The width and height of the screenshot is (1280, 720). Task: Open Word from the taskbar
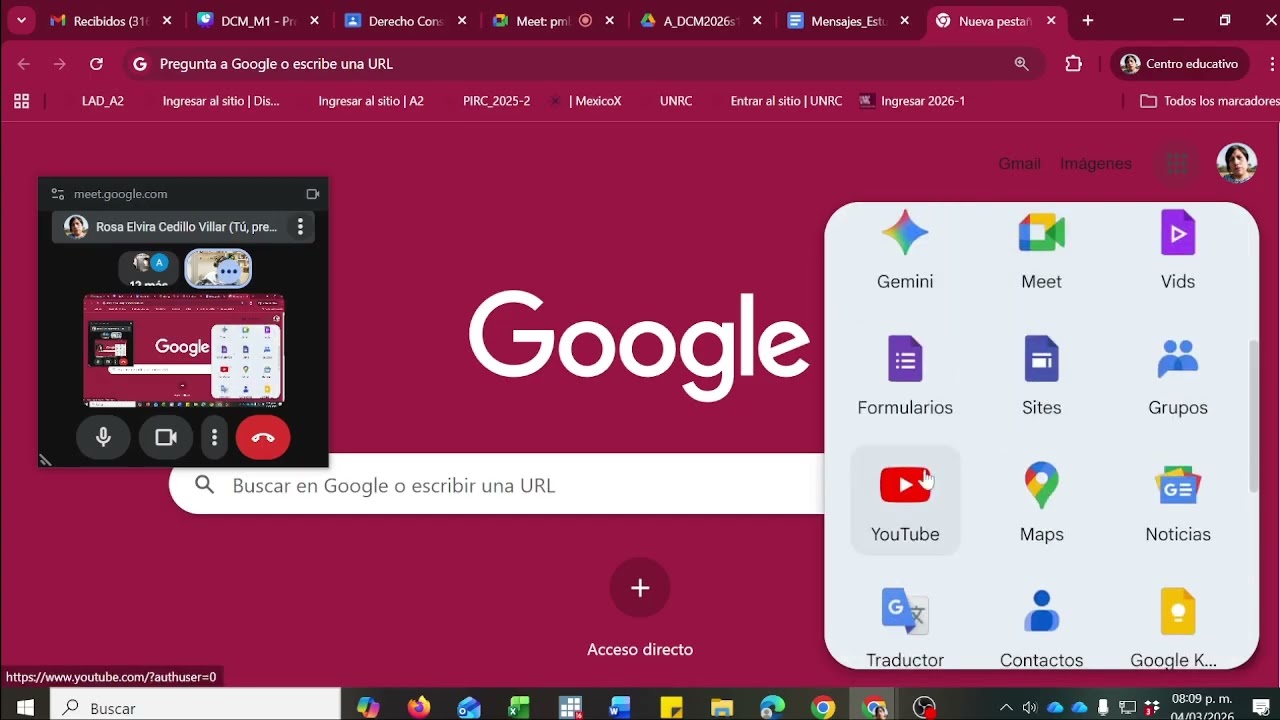620,707
